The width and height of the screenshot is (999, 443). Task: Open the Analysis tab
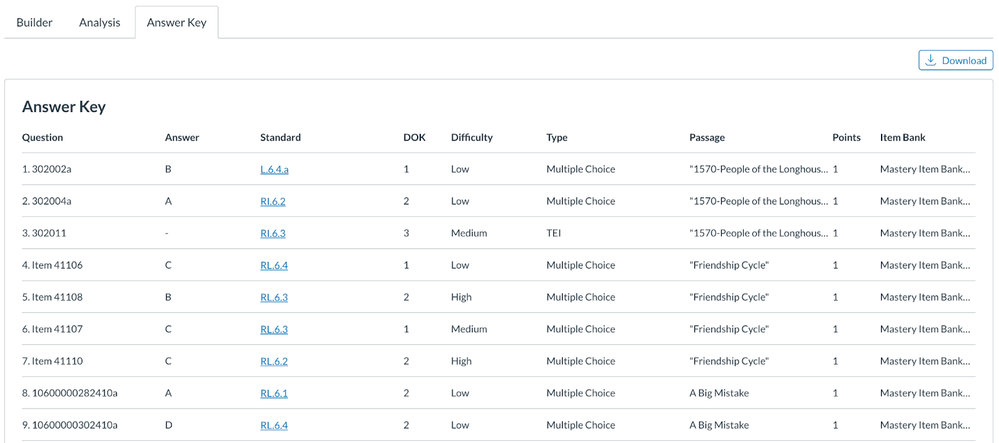click(x=100, y=22)
